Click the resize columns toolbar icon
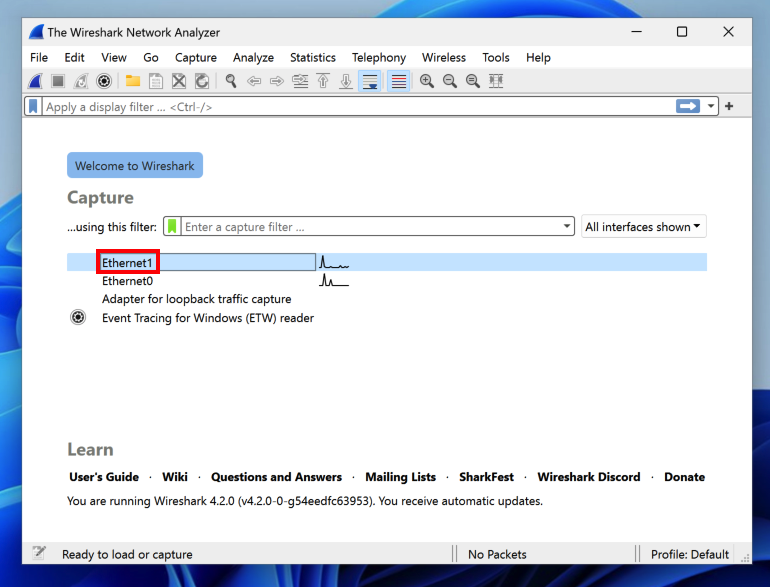Viewport: 770px width, 587px height. 496,81
